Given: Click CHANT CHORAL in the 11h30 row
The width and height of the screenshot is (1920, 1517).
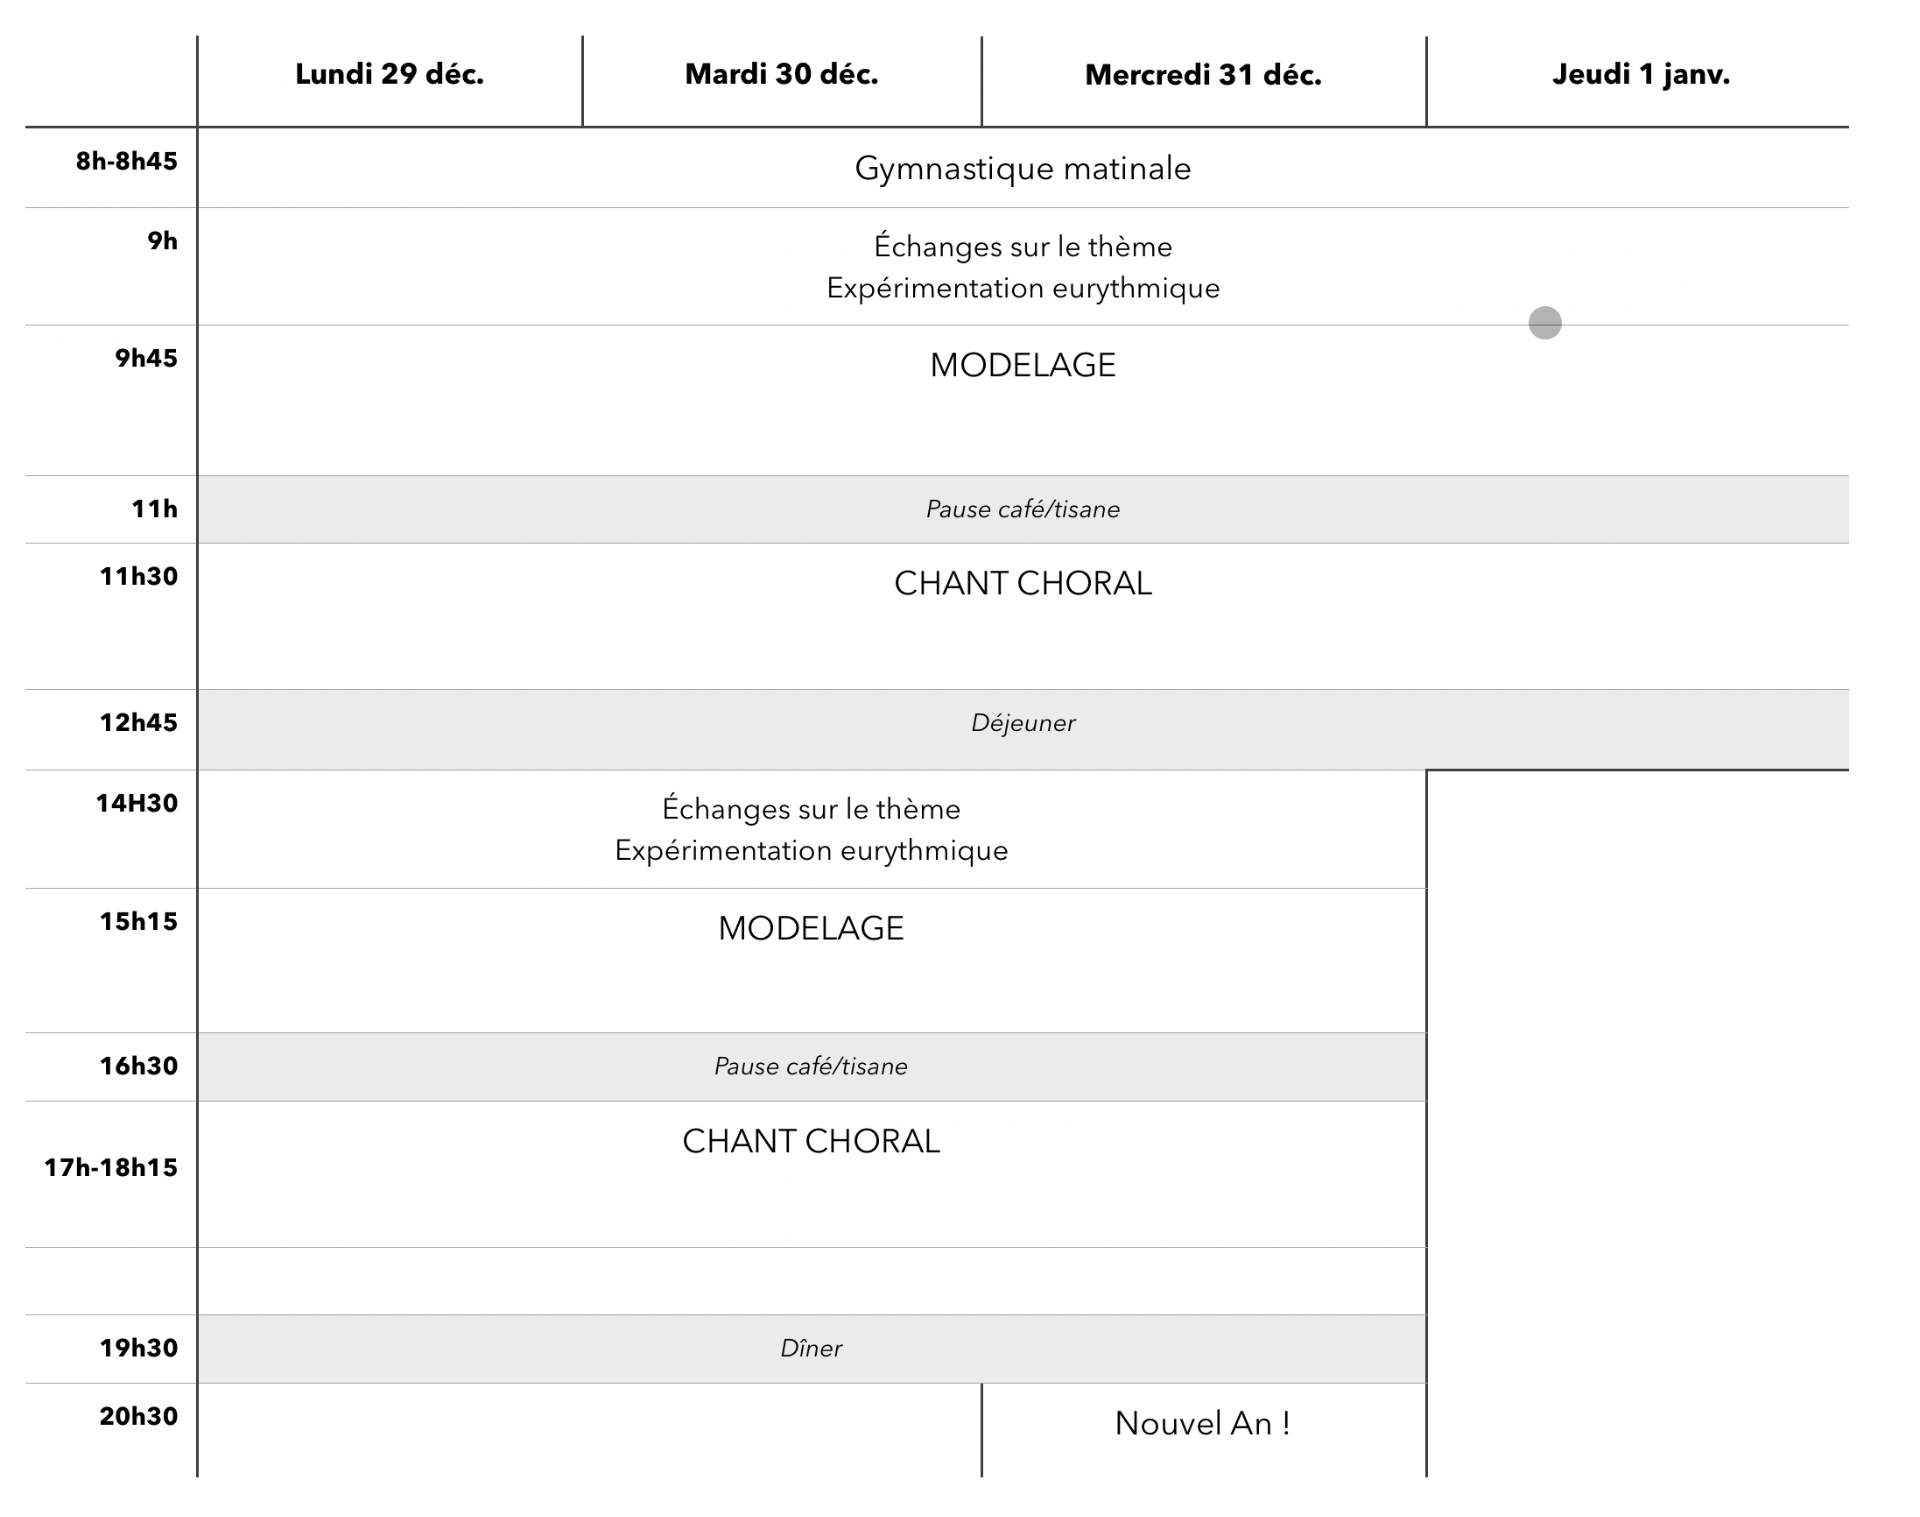Looking at the screenshot, I should (1022, 584).
